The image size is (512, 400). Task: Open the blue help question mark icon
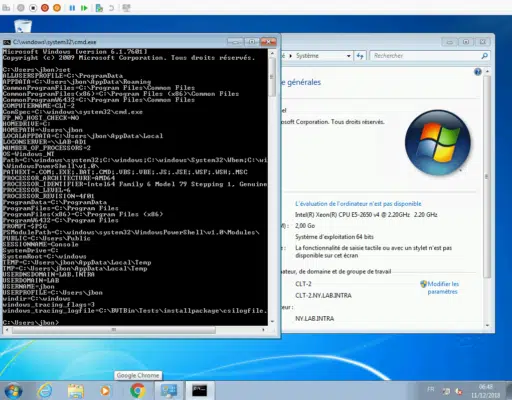coord(478,72)
